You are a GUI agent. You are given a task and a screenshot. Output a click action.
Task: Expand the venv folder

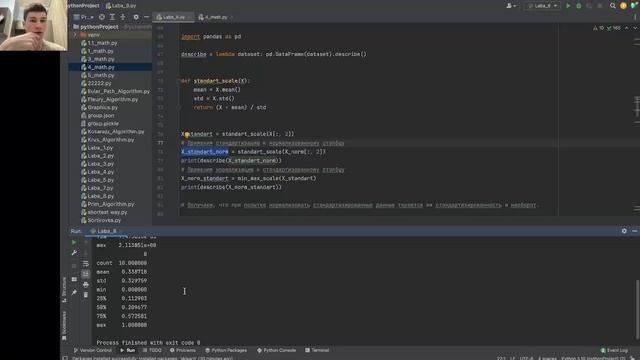click(x=75, y=35)
